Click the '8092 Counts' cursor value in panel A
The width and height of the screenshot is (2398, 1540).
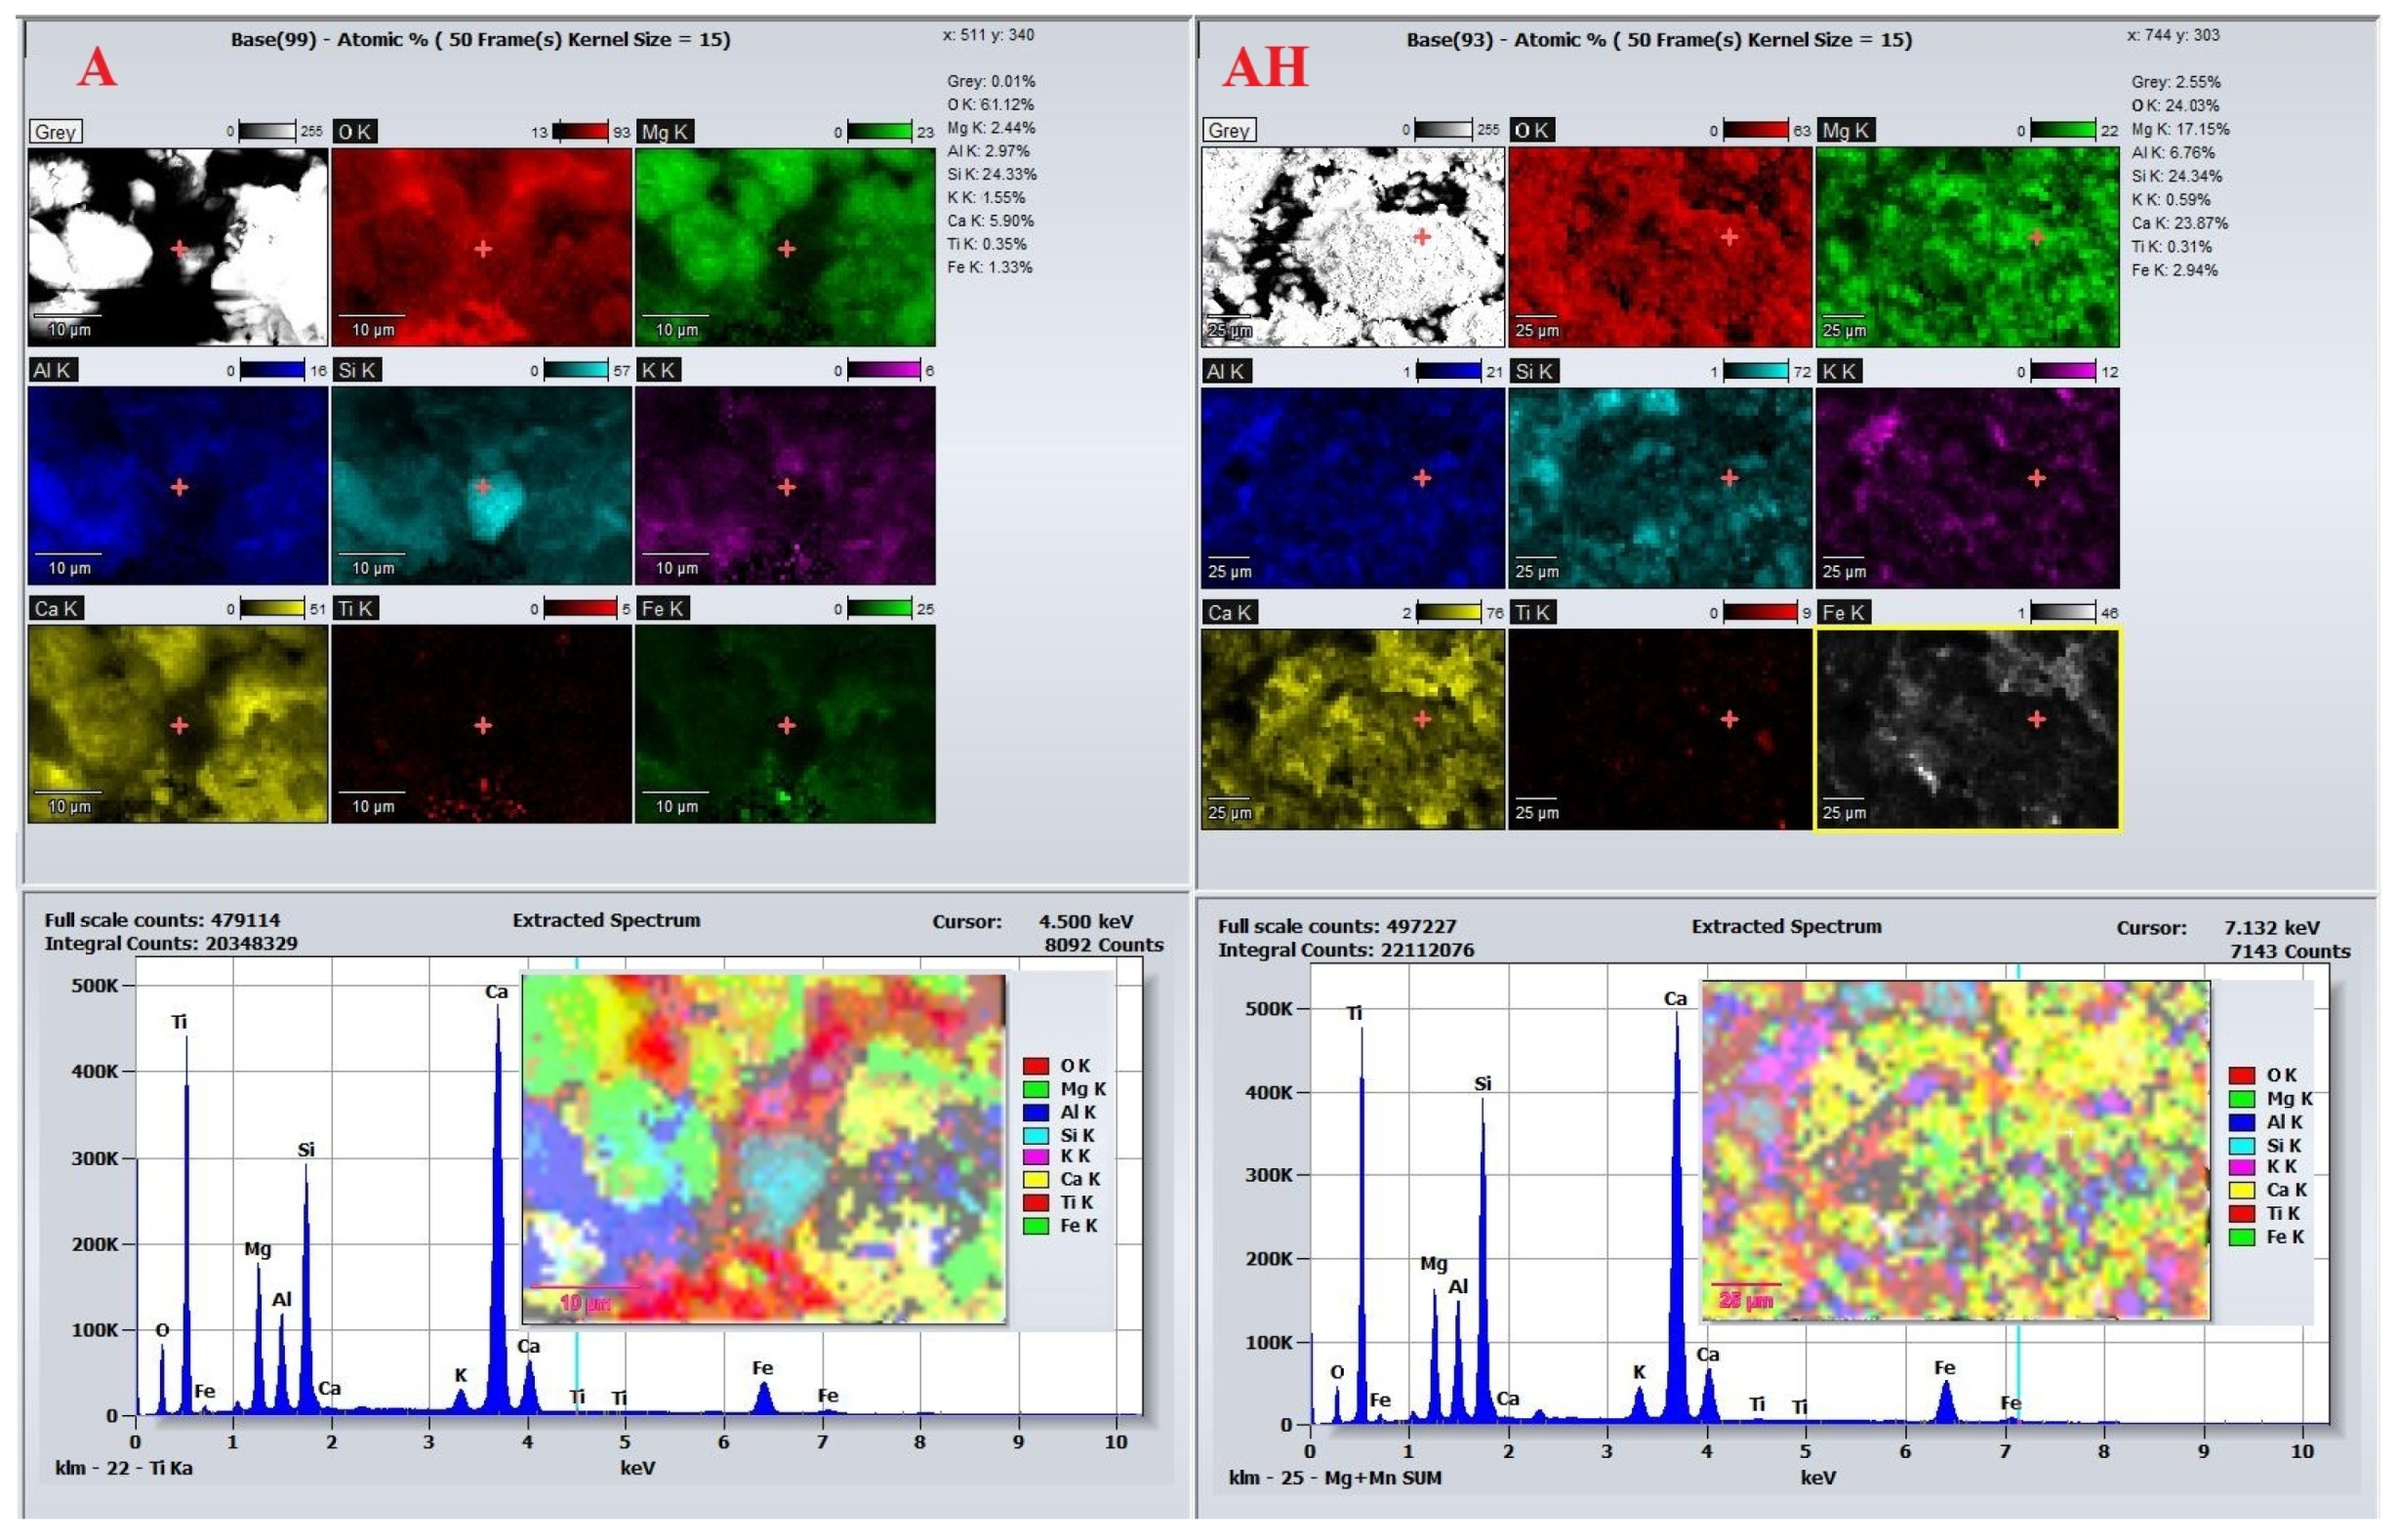pos(1104,945)
